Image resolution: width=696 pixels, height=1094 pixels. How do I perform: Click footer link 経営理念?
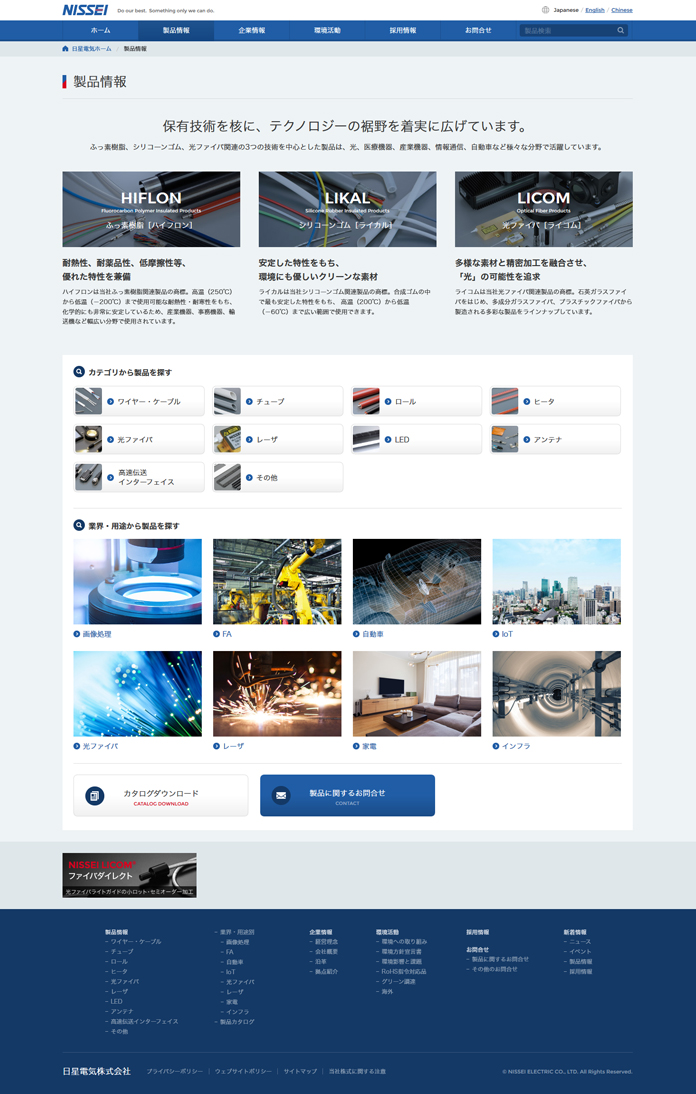pyautogui.click(x=324, y=942)
